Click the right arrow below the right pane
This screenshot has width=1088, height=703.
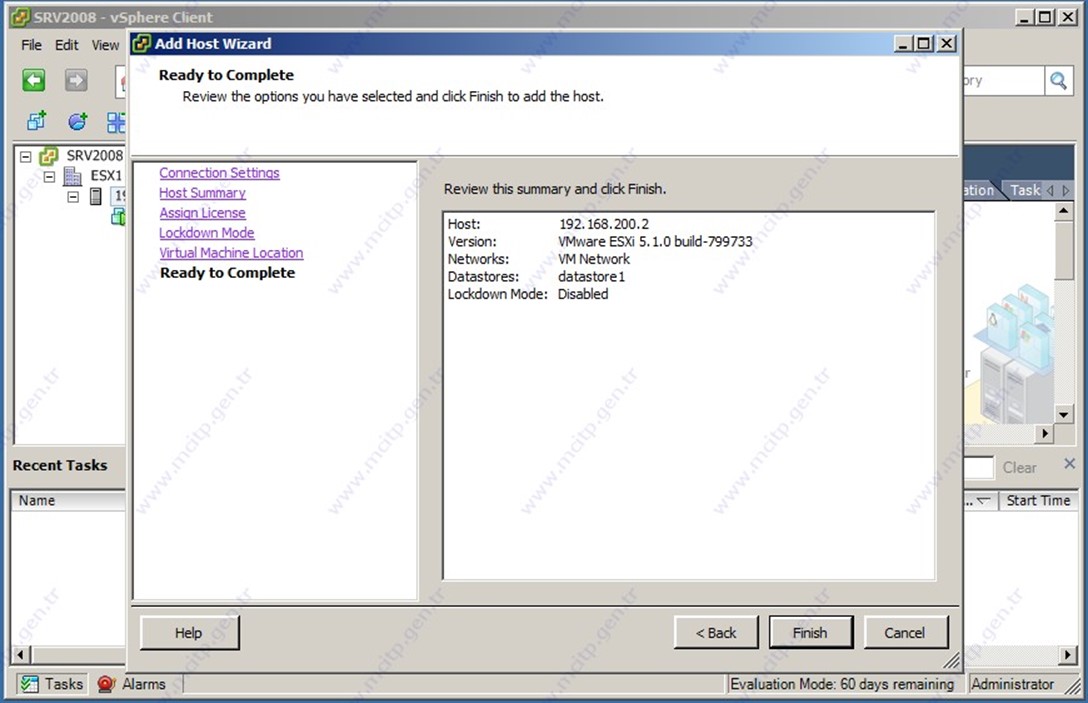pyautogui.click(x=1044, y=434)
